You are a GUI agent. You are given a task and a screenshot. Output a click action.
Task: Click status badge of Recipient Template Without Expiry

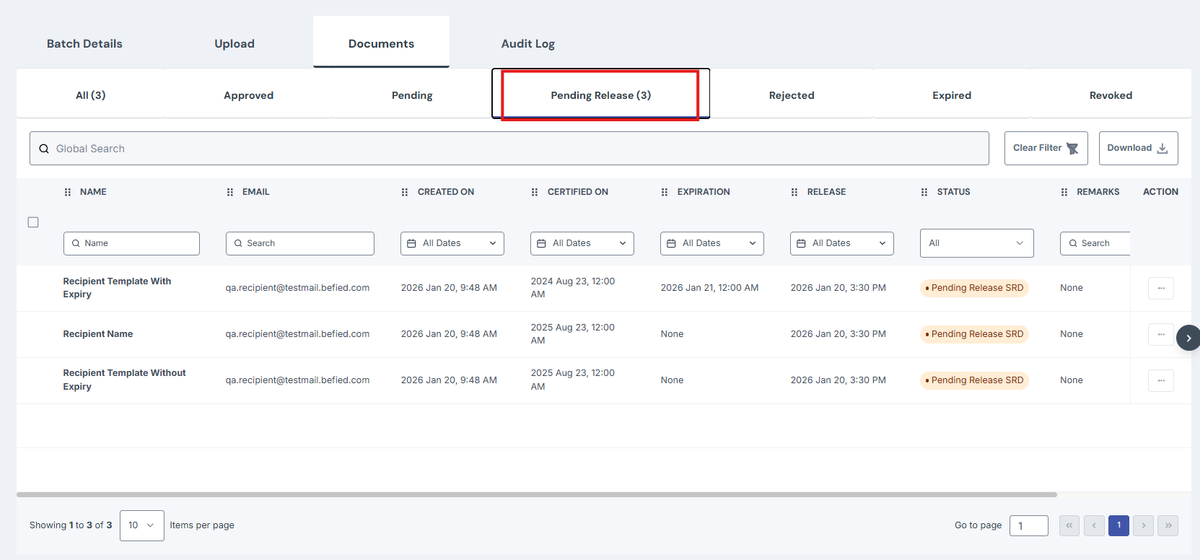975,380
